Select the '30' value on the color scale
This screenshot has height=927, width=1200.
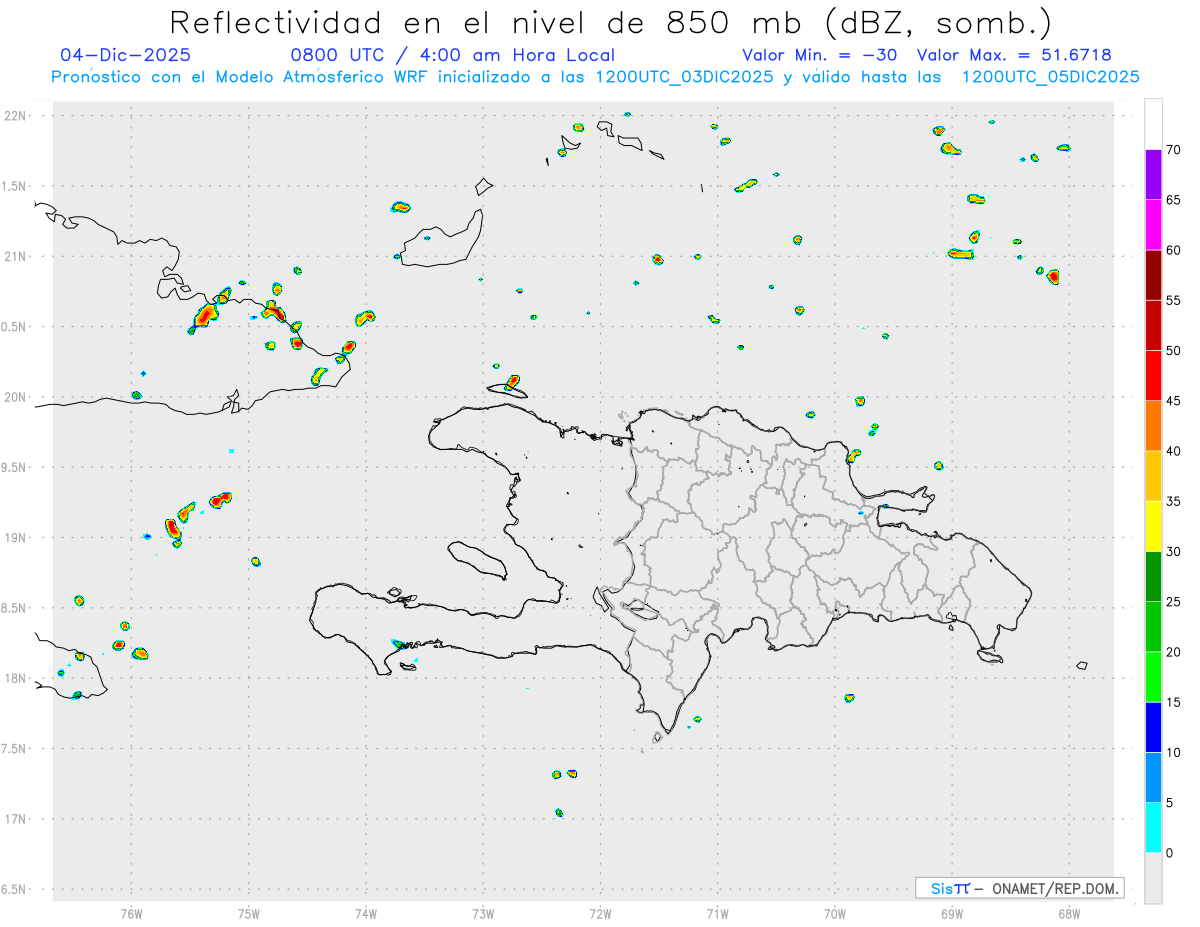[x=1173, y=552]
